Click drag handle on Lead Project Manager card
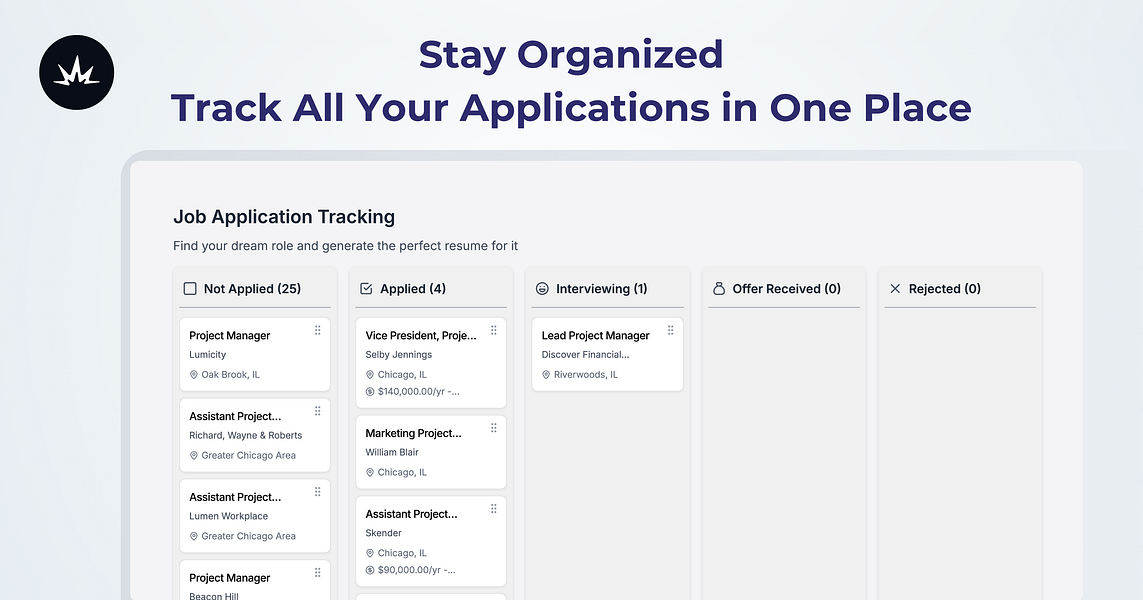The image size is (1143, 600). [x=671, y=330]
